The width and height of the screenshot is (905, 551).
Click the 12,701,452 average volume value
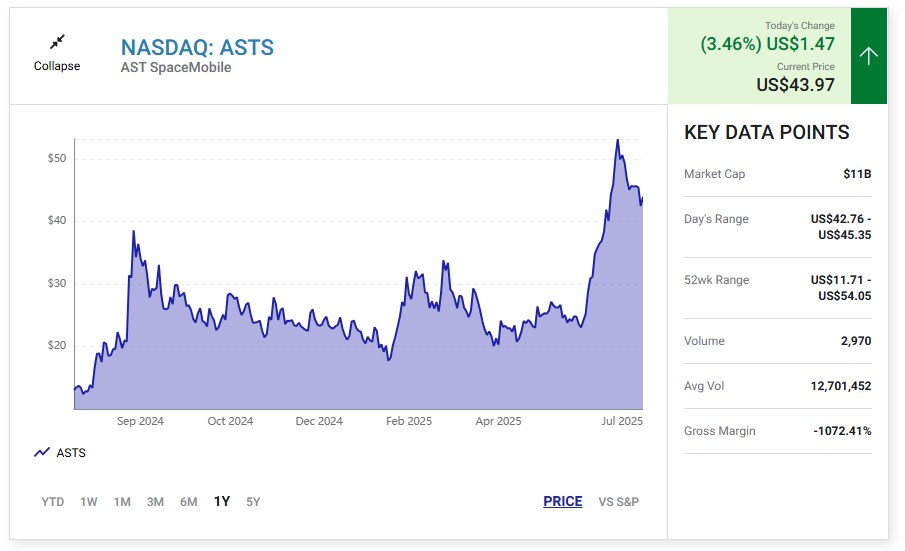[841, 386]
